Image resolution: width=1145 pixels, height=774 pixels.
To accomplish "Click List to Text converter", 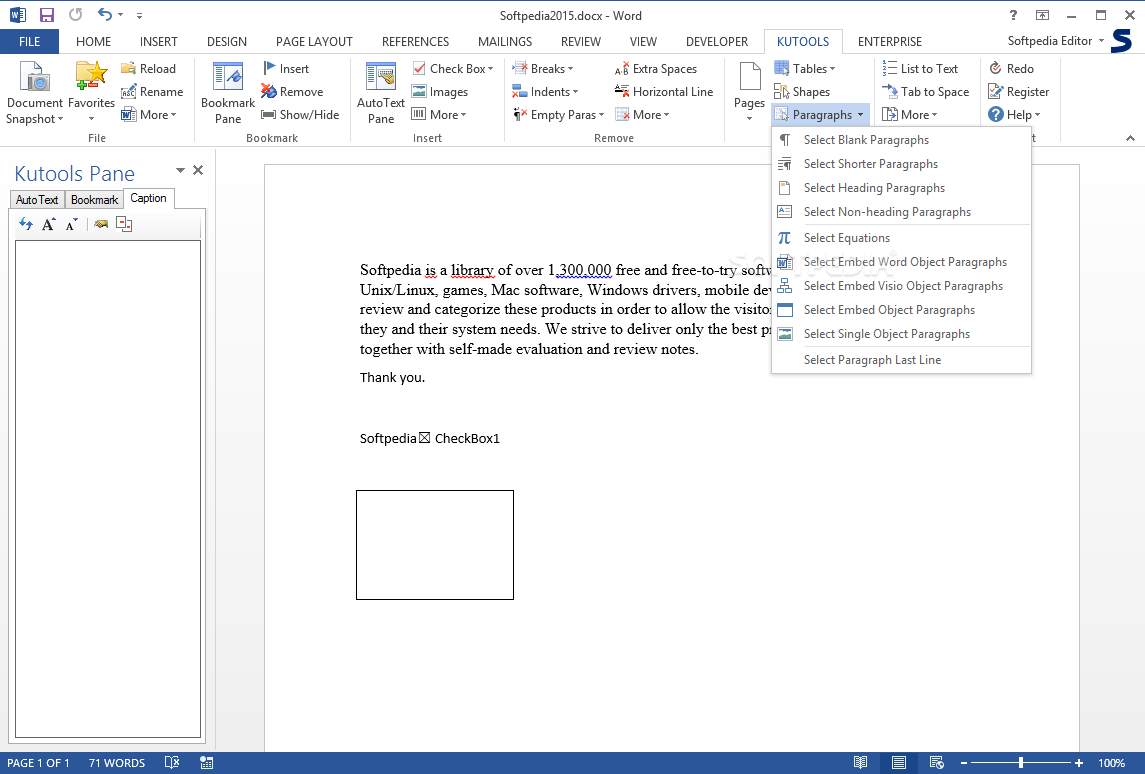I will pyautogui.click(x=920, y=69).
